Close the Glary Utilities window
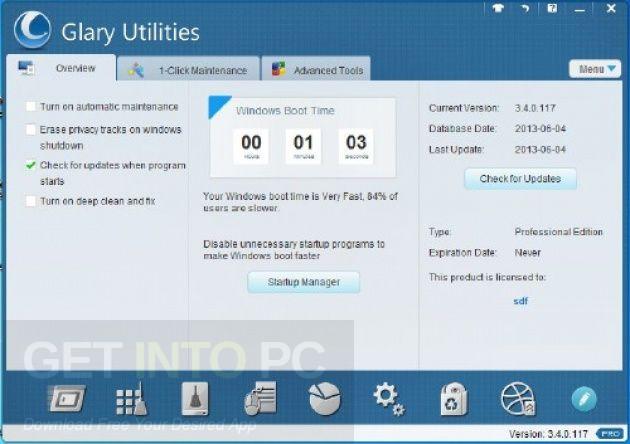630x444 pixels. click(611, 8)
